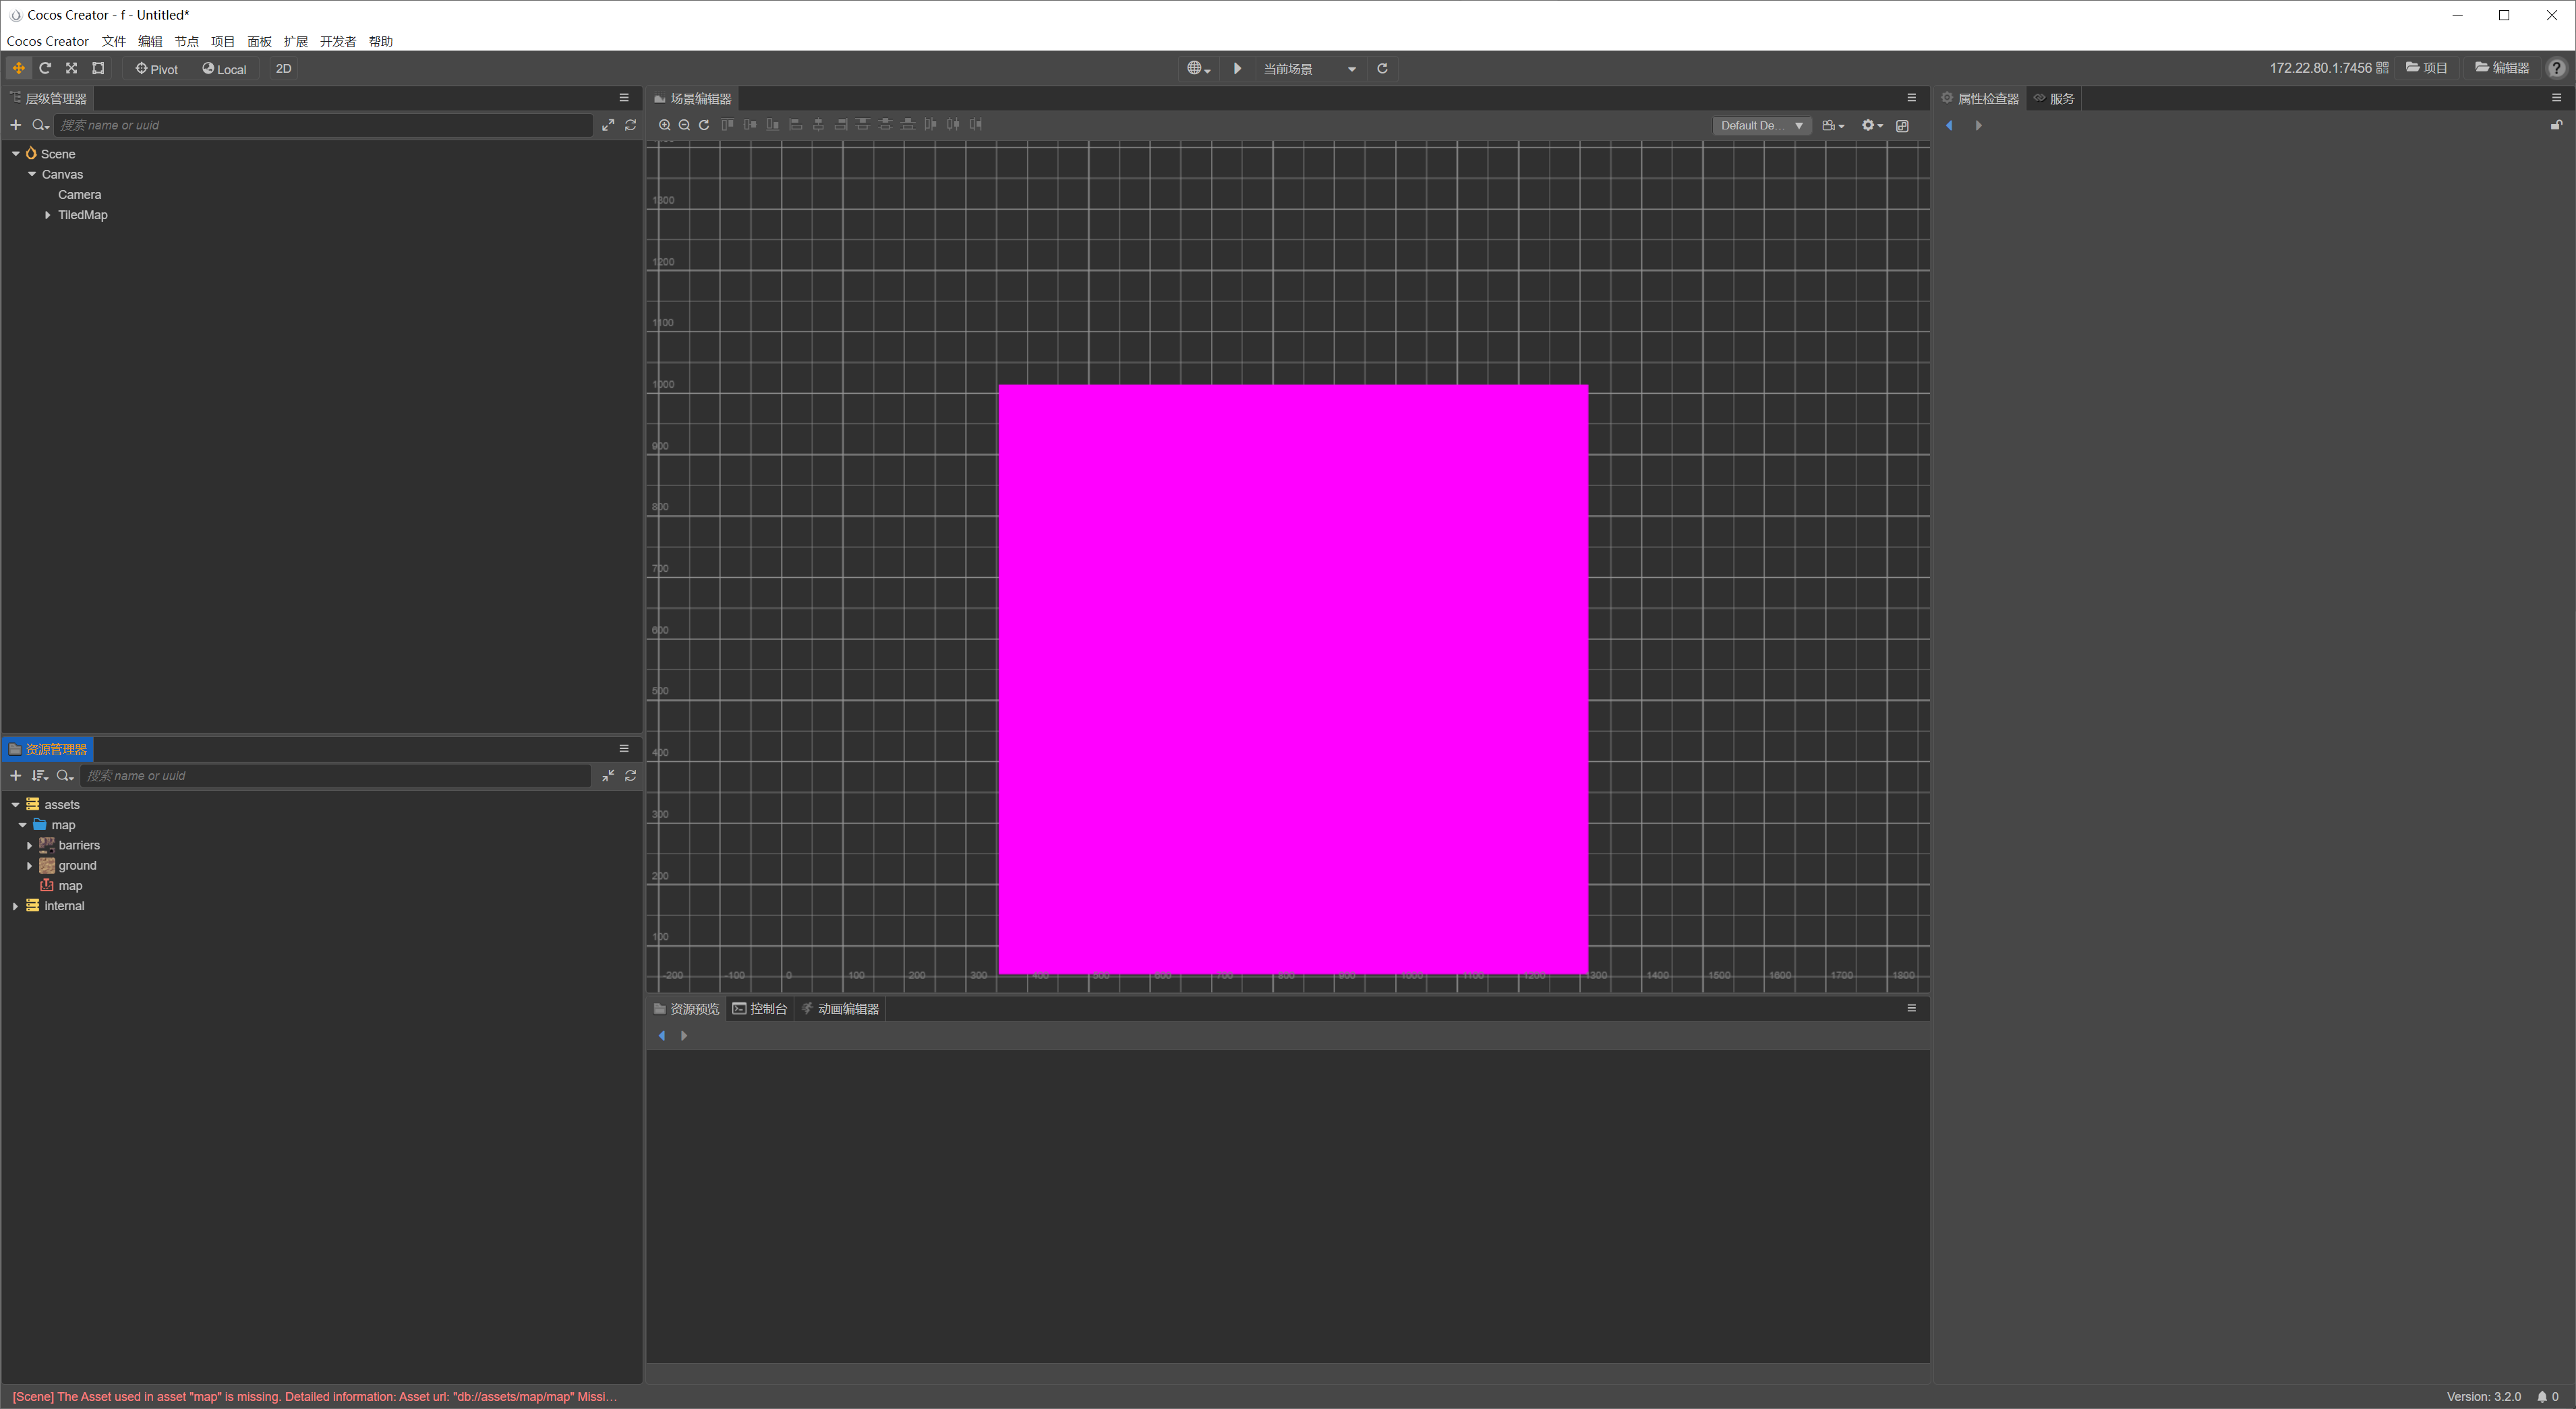Screen dimensions: 2576x1409
Task: Open the help question mark icon
Action: tap(2556, 68)
